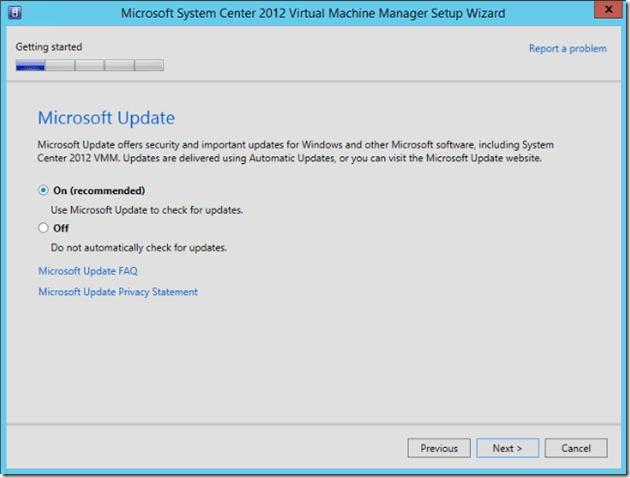
Task: Click the window title bar text
Action: (312, 13)
